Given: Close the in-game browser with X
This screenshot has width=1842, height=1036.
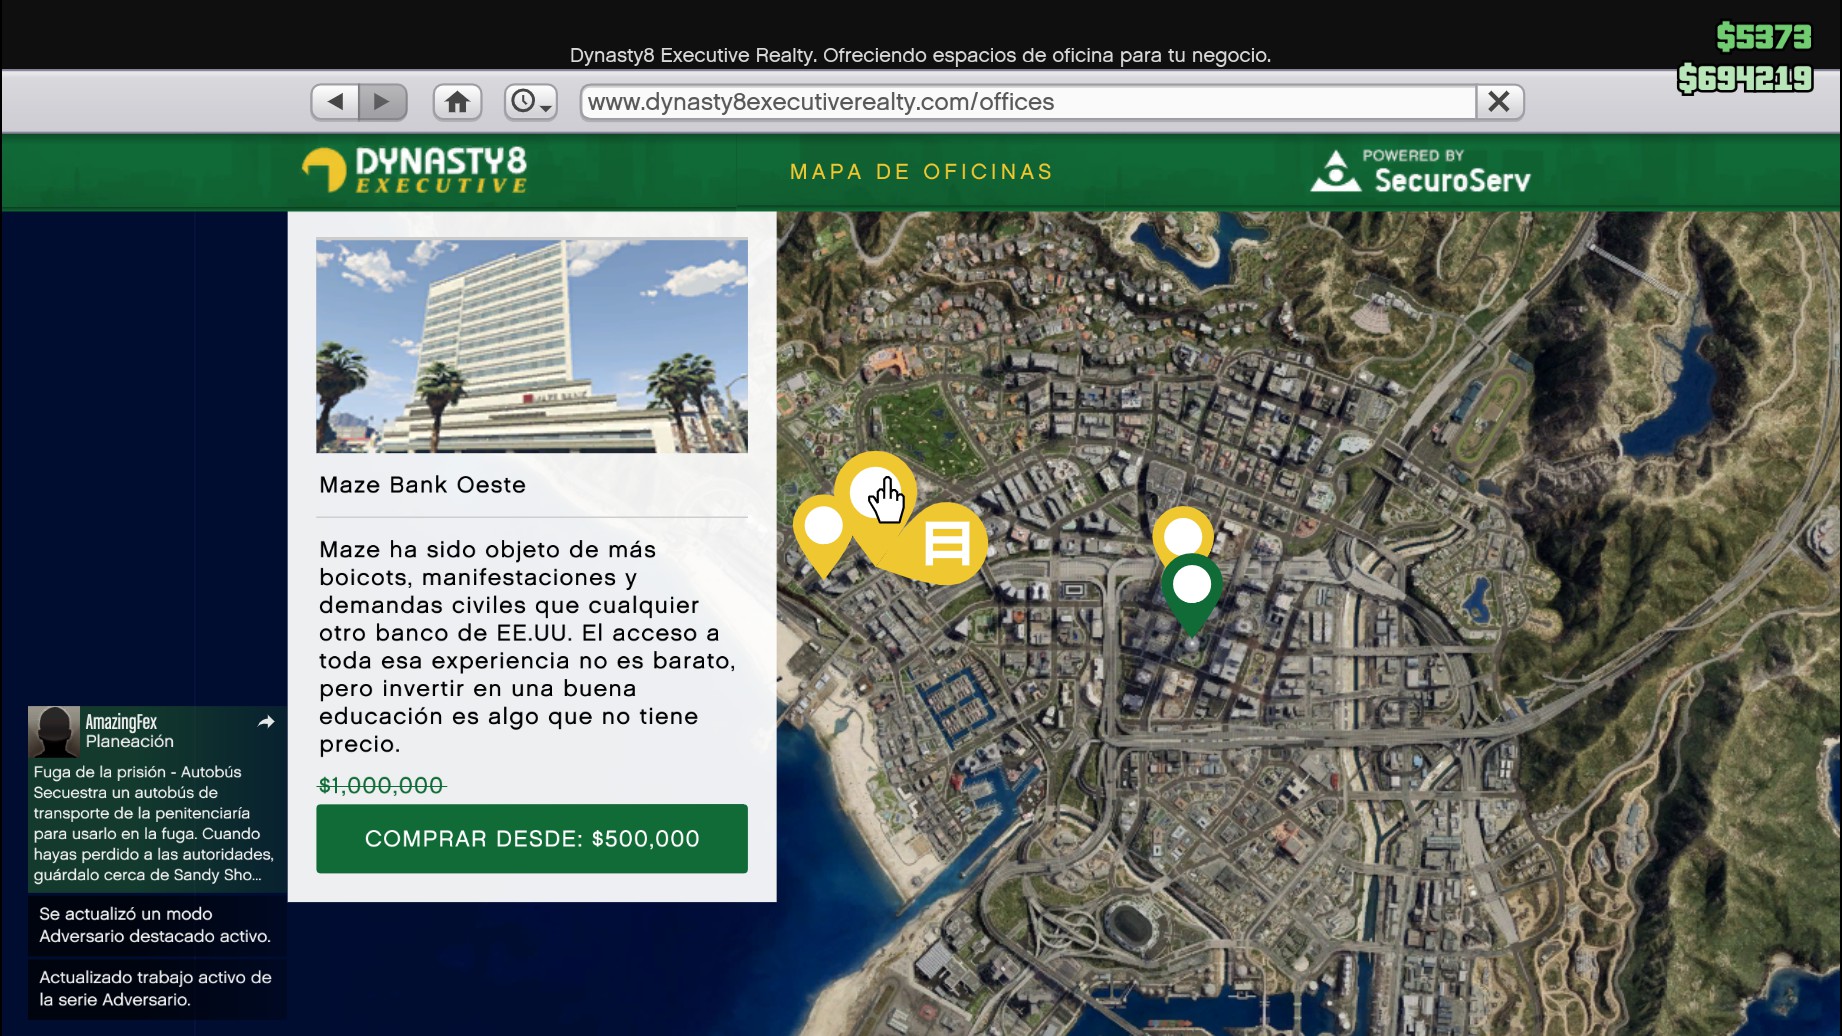Looking at the screenshot, I should click(x=1499, y=102).
